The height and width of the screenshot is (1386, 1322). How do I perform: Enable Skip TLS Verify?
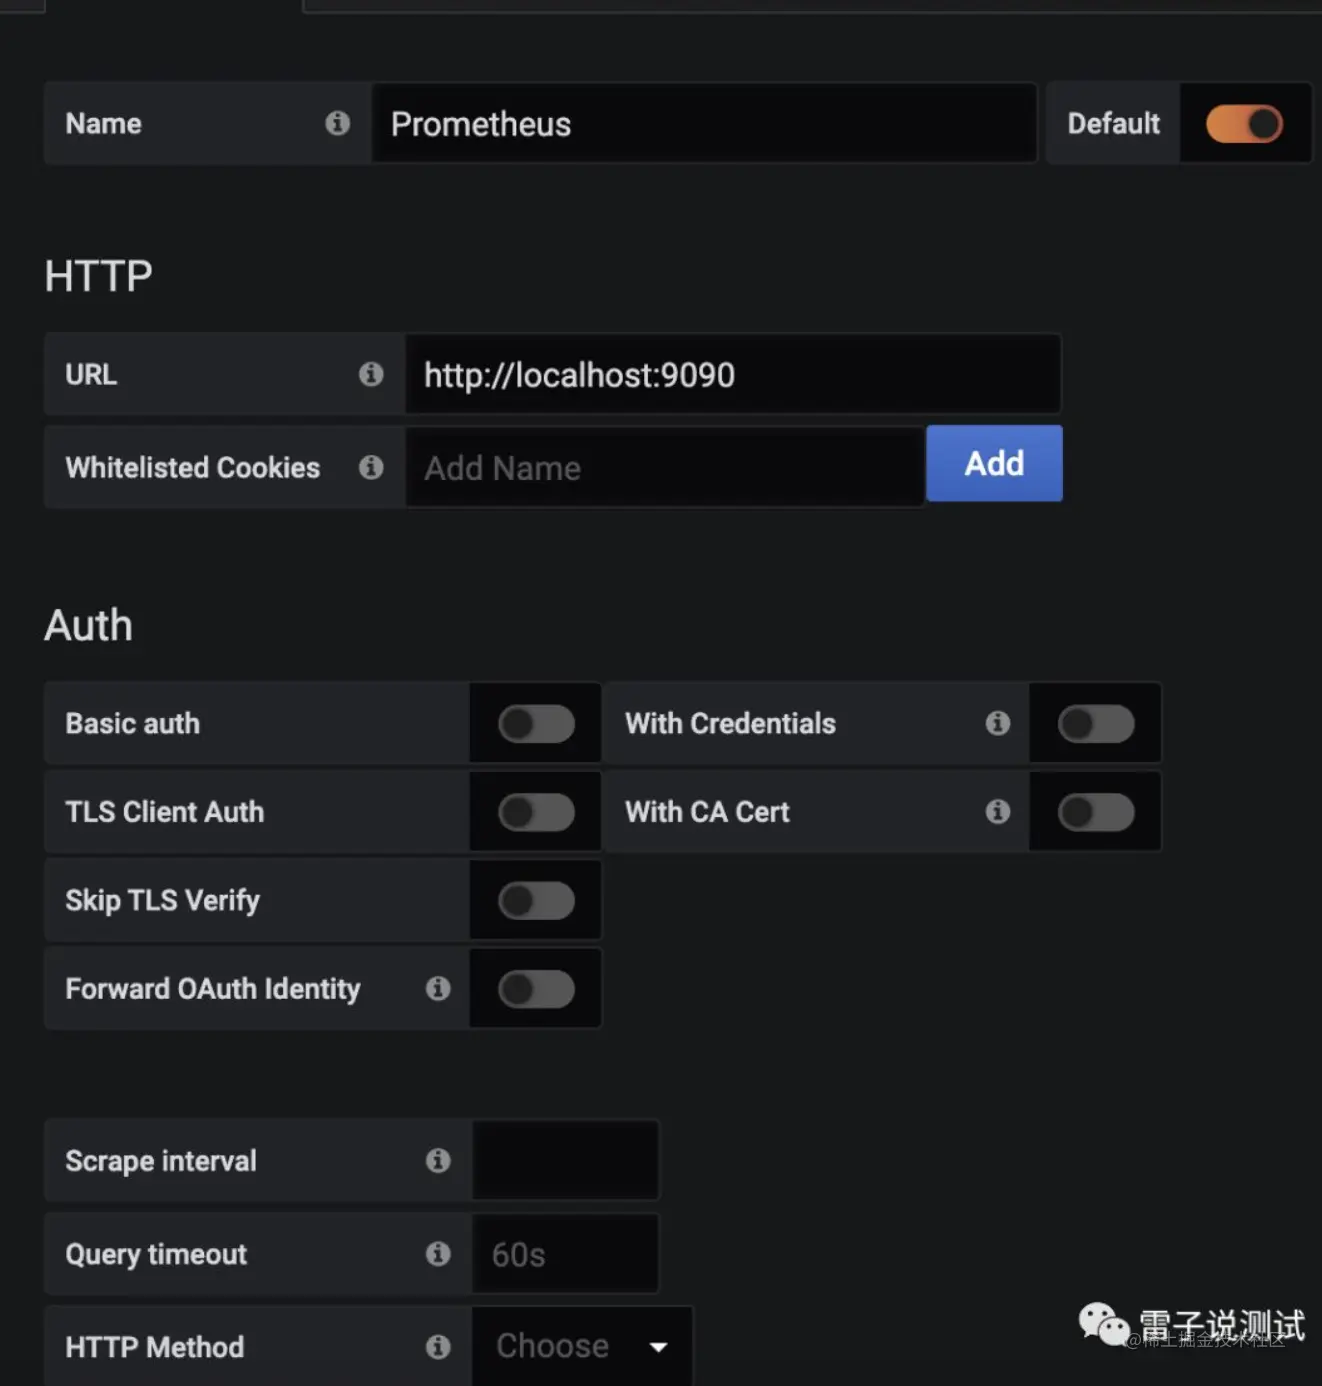pyautogui.click(x=537, y=900)
